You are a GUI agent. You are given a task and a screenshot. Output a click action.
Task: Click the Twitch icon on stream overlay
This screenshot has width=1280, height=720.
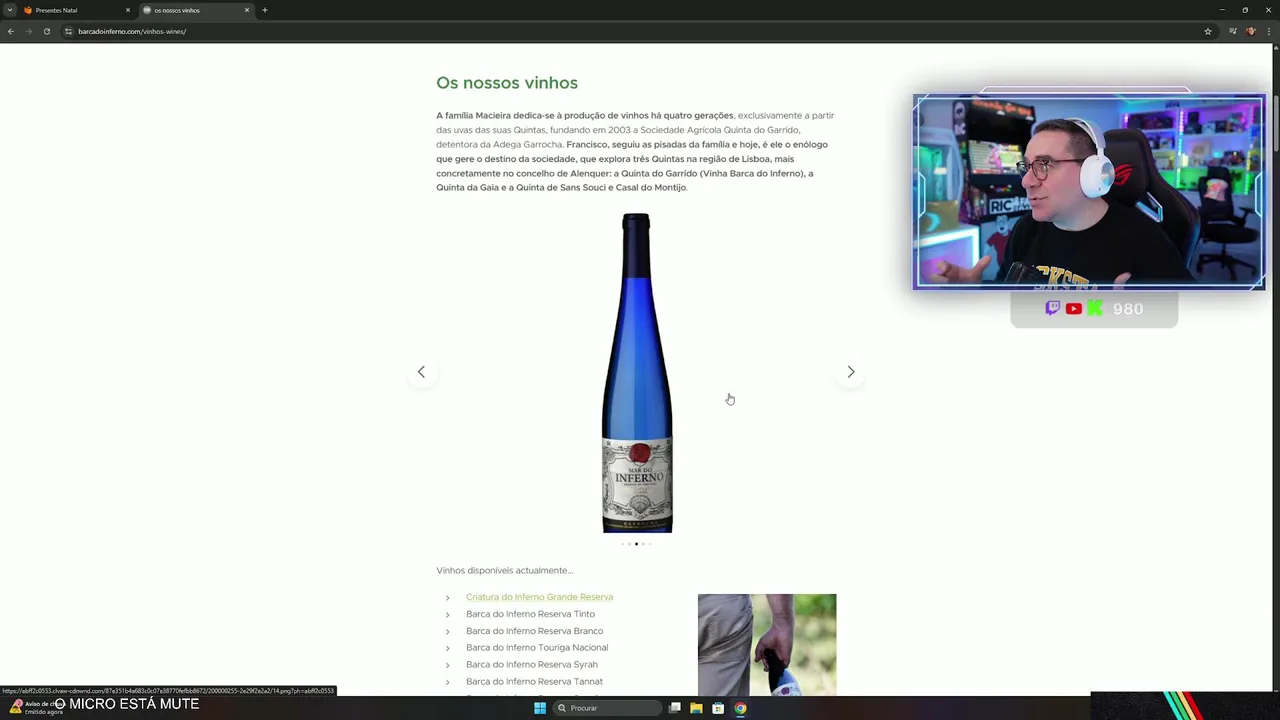pos(1052,309)
